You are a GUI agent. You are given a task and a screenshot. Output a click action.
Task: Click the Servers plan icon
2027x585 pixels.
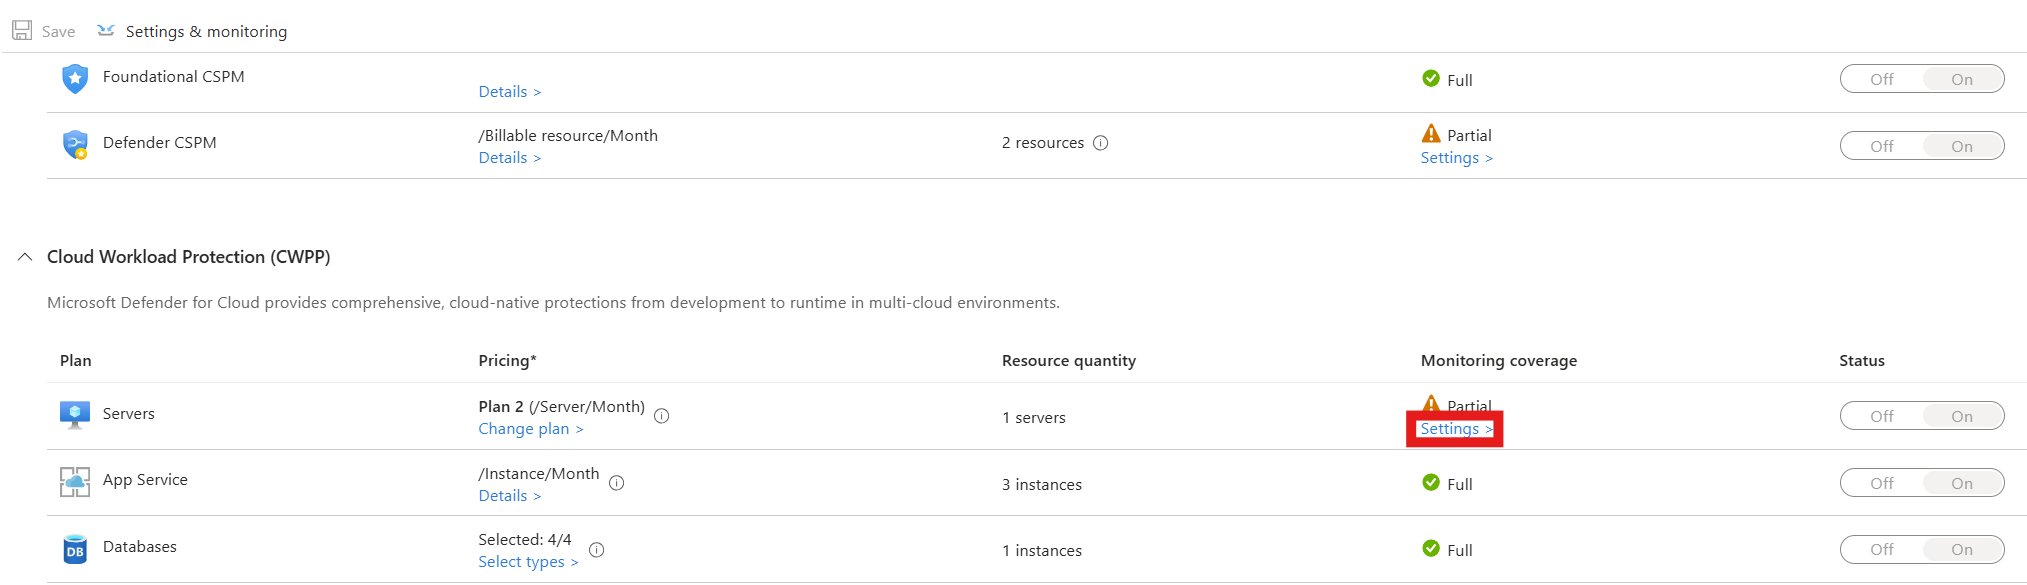coord(75,414)
